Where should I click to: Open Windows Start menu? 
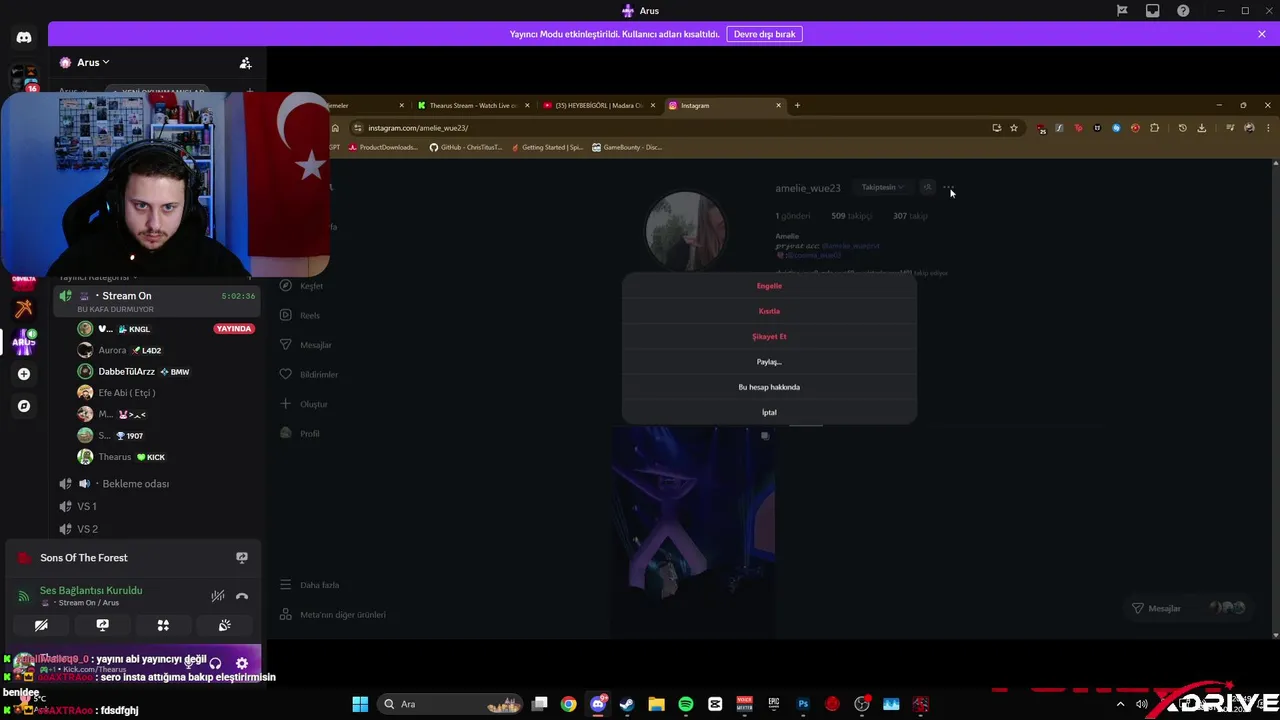pos(360,704)
